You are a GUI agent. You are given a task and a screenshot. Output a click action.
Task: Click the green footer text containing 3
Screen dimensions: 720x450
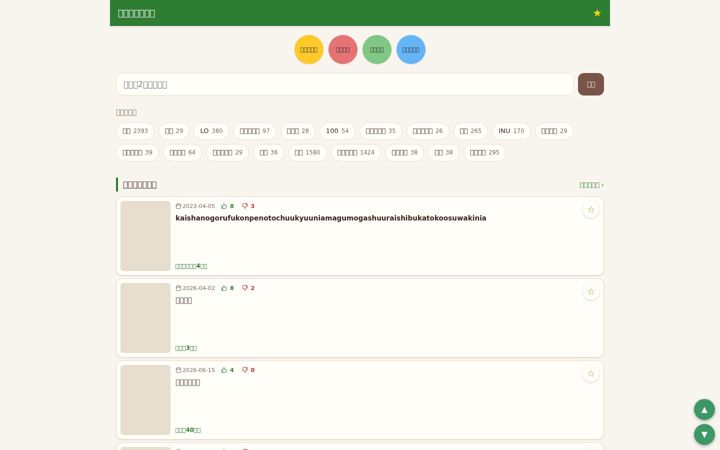tap(186, 348)
